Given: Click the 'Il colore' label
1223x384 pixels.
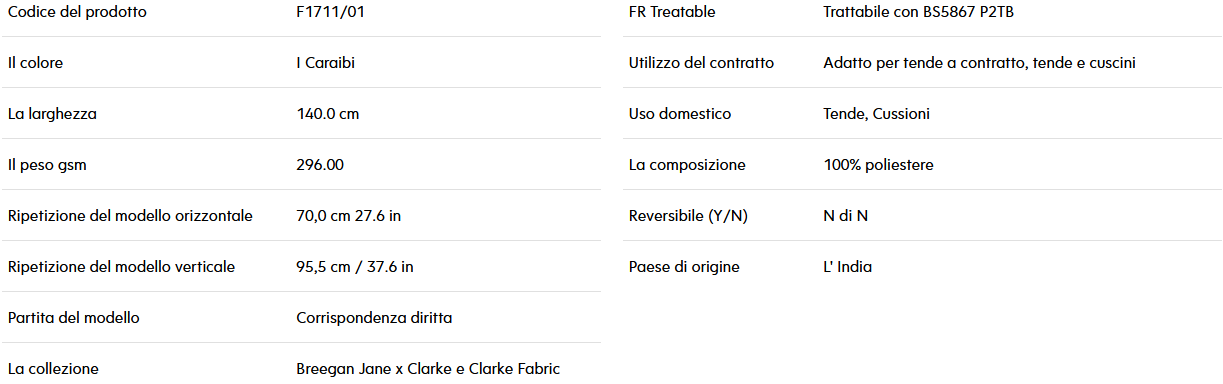Looking at the screenshot, I should coord(35,63).
